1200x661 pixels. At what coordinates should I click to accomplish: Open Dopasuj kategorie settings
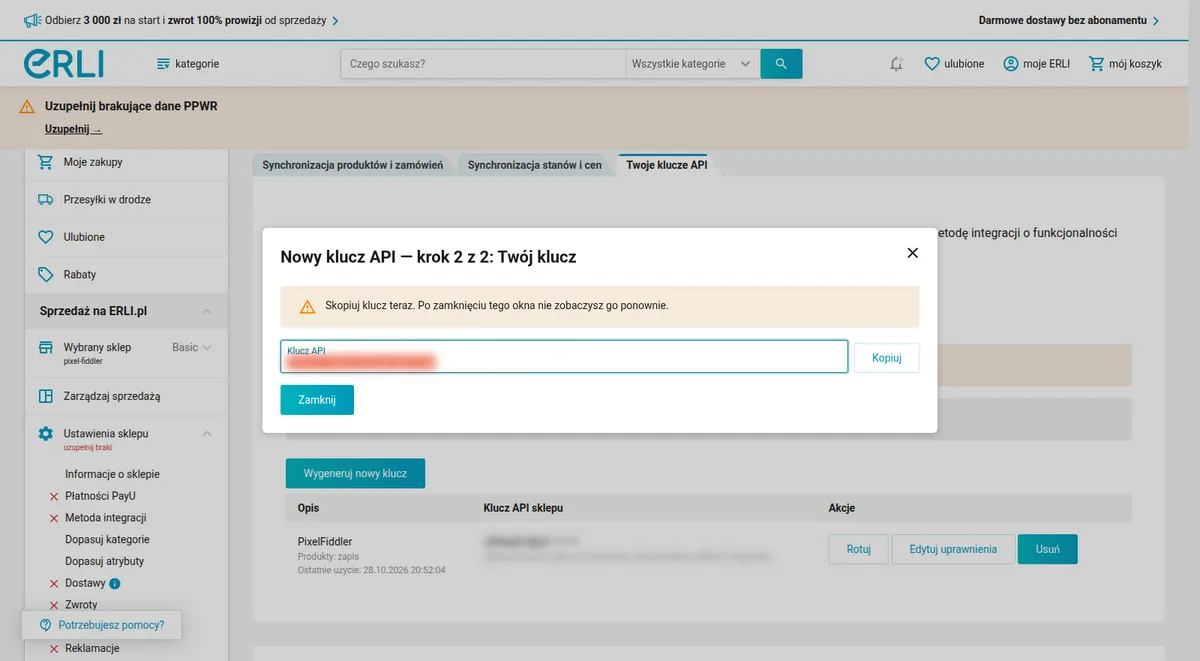pos(107,540)
